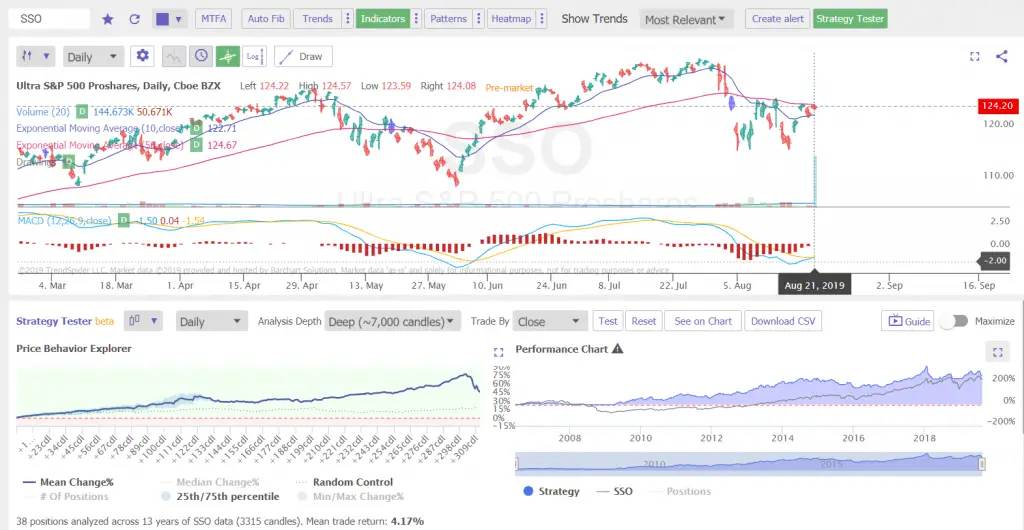Toggle the Drawings D badge
This screenshot has width=1024, height=530.
[69, 162]
